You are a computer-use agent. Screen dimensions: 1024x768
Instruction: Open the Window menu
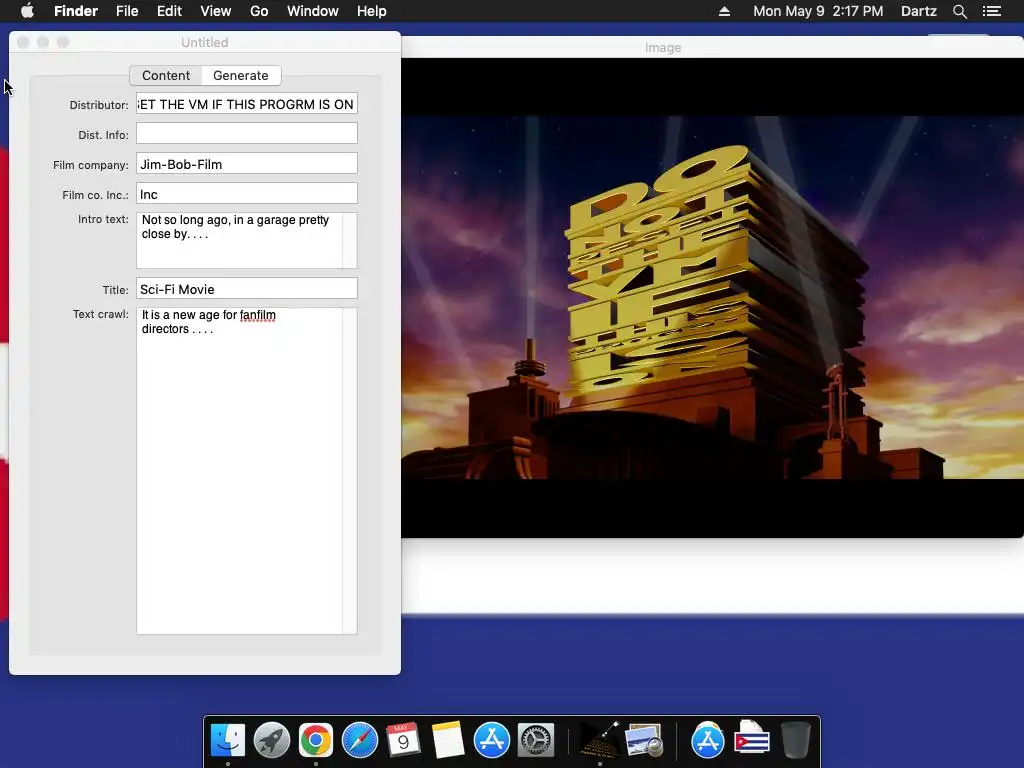(x=313, y=11)
